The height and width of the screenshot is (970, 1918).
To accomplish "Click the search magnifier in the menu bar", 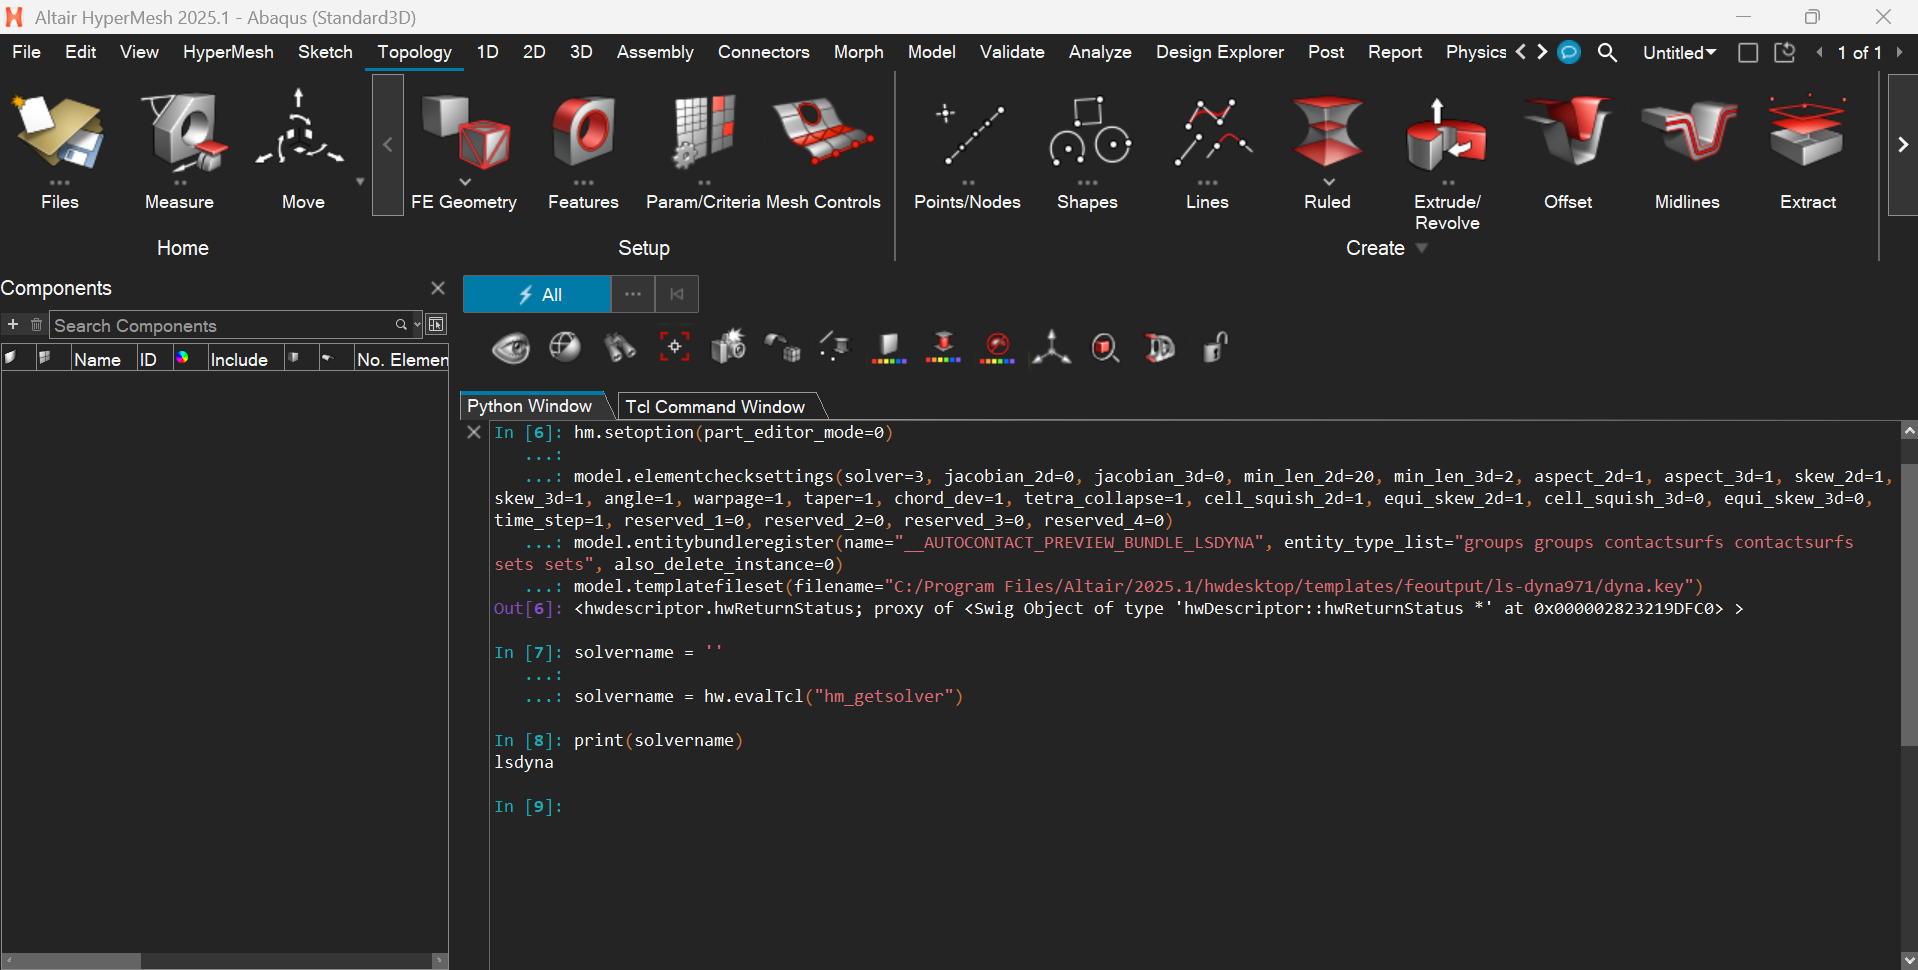I will pos(1607,52).
